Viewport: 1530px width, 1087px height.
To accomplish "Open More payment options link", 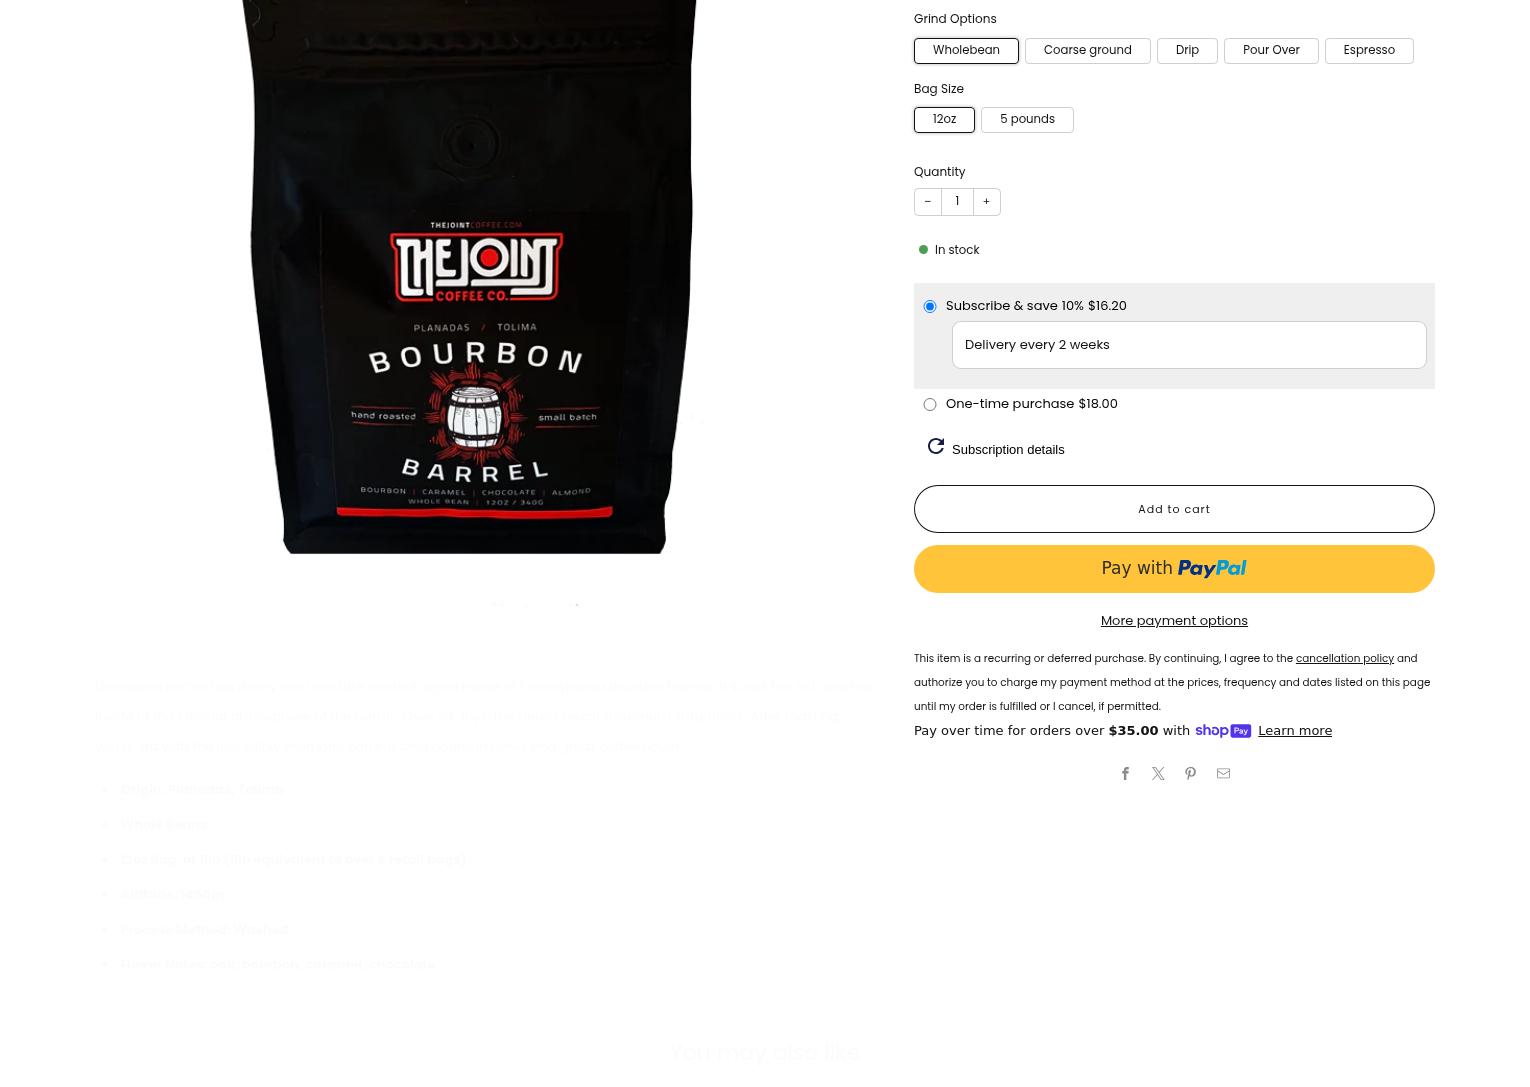I will [x=1174, y=621].
